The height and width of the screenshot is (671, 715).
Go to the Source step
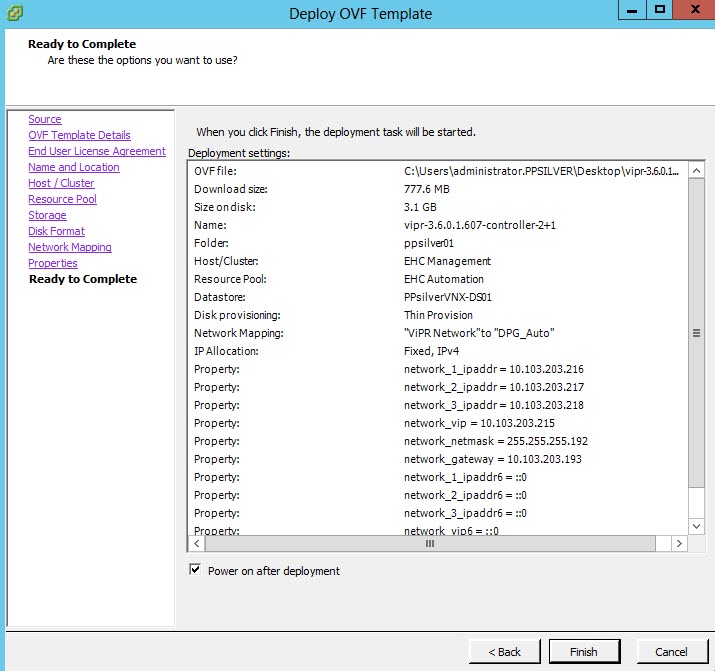45,119
